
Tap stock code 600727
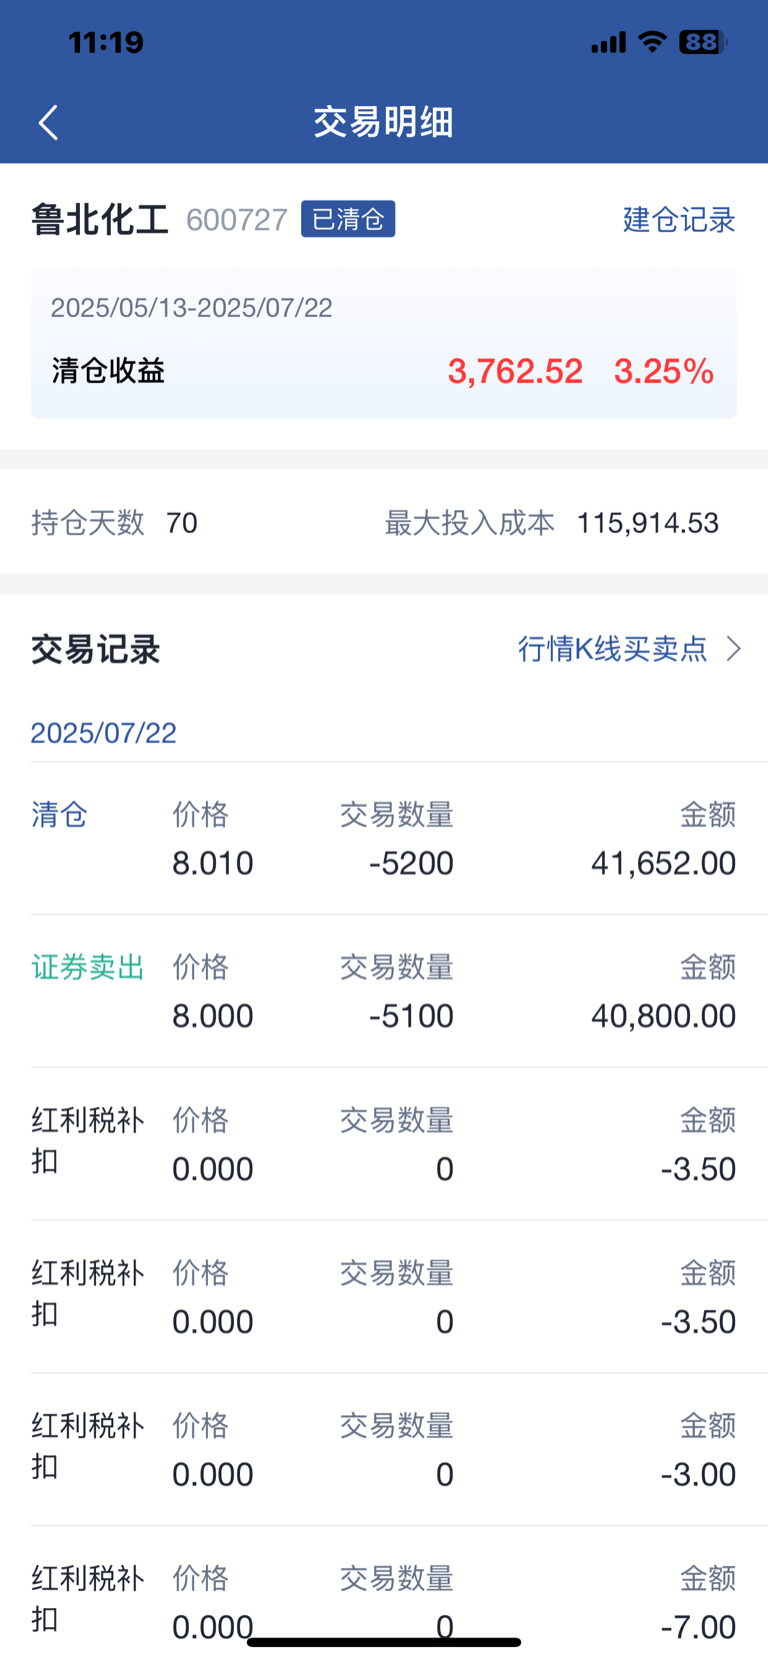(x=237, y=220)
